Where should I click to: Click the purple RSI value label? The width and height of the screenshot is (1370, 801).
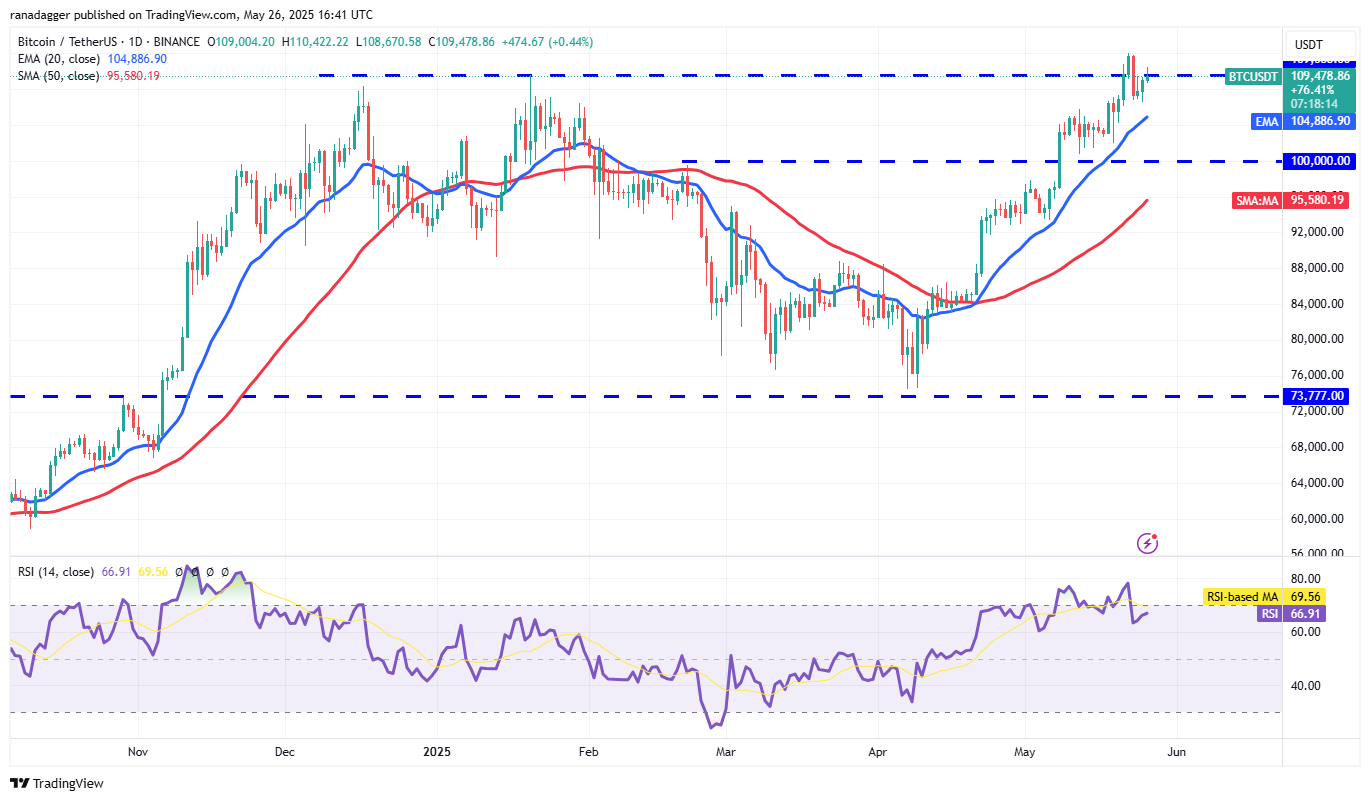click(1268, 614)
